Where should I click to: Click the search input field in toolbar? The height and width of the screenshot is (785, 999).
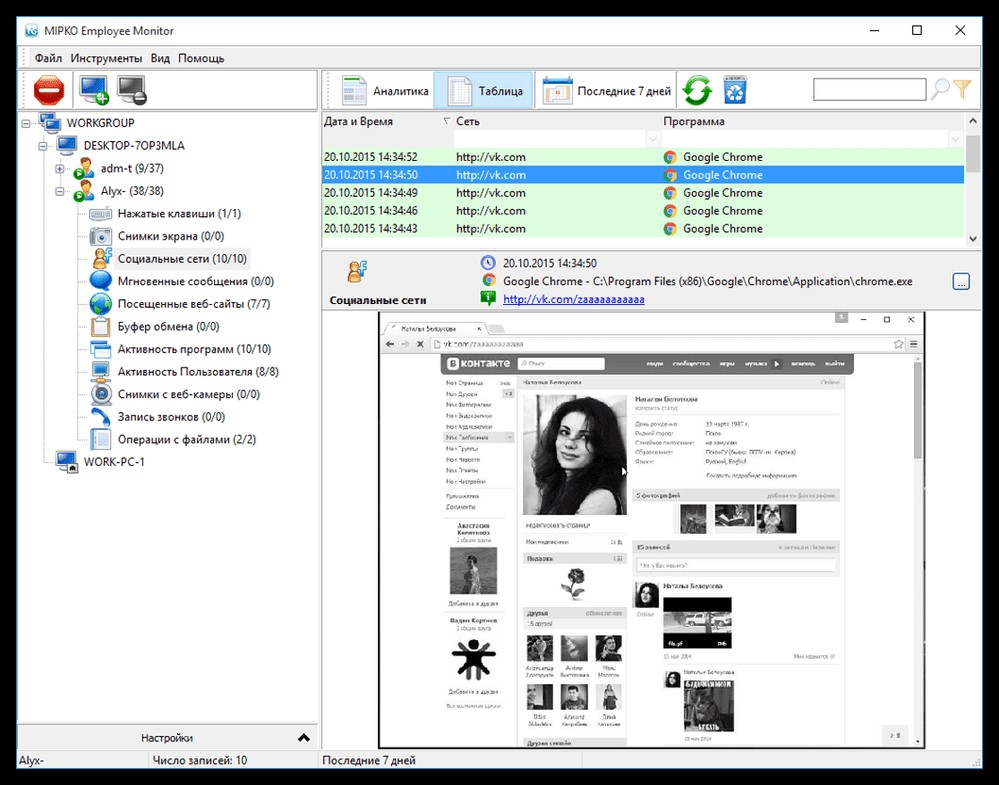870,90
